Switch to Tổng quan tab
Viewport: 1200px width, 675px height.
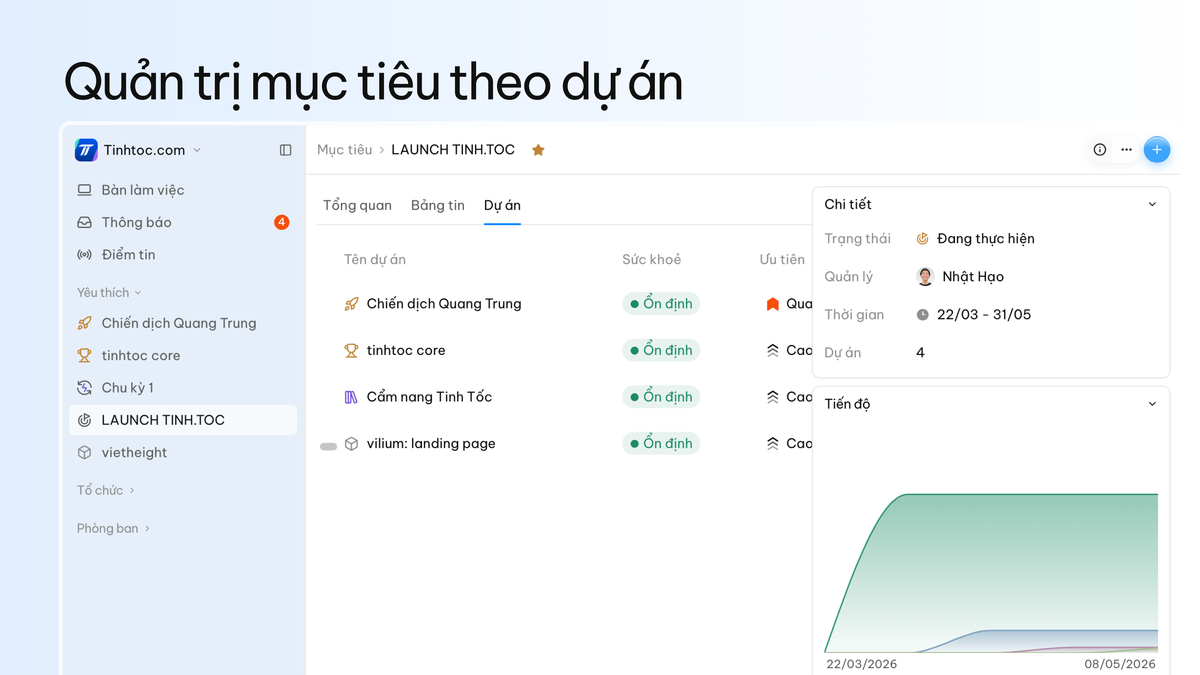(357, 205)
